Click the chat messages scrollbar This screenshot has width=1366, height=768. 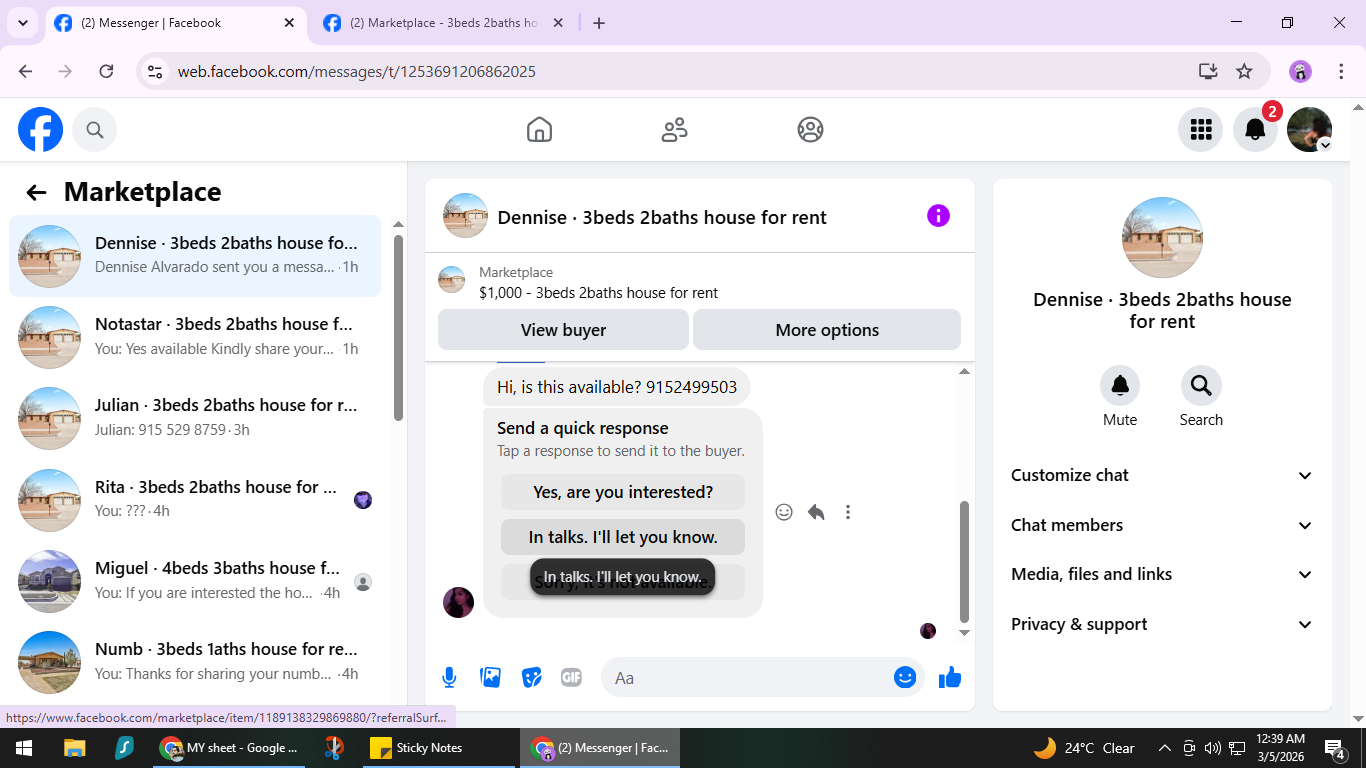coord(964,560)
